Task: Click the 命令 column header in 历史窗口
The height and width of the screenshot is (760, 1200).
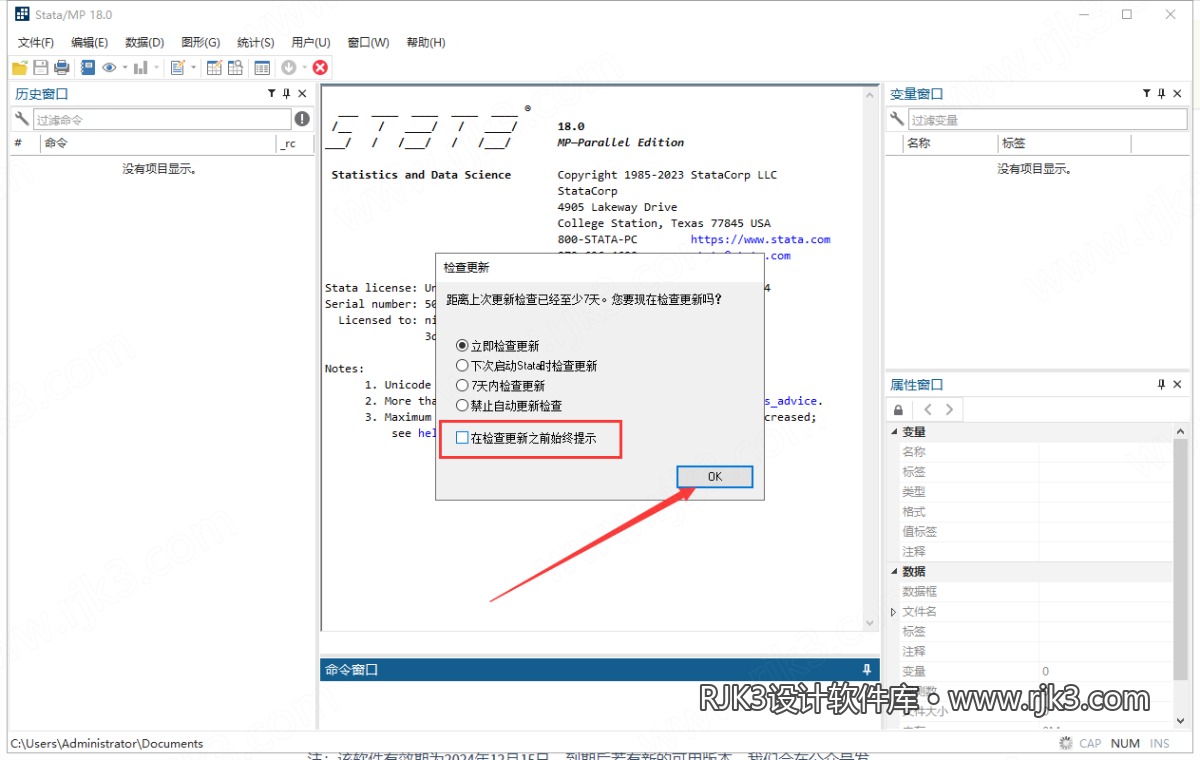Action: [x=157, y=143]
